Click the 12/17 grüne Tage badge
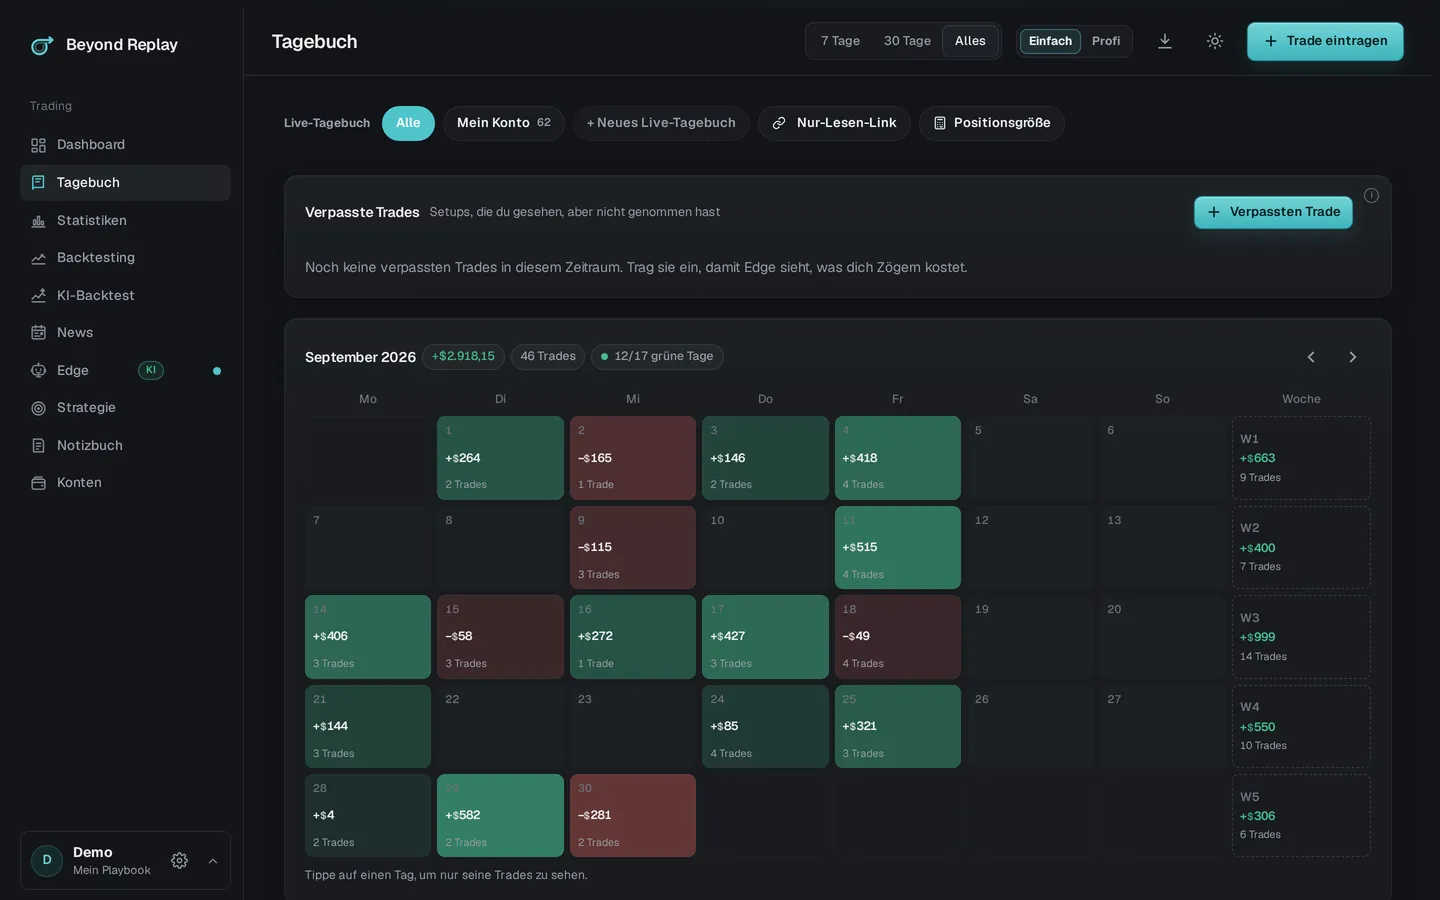Image resolution: width=1440 pixels, height=900 pixels. (657, 357)
